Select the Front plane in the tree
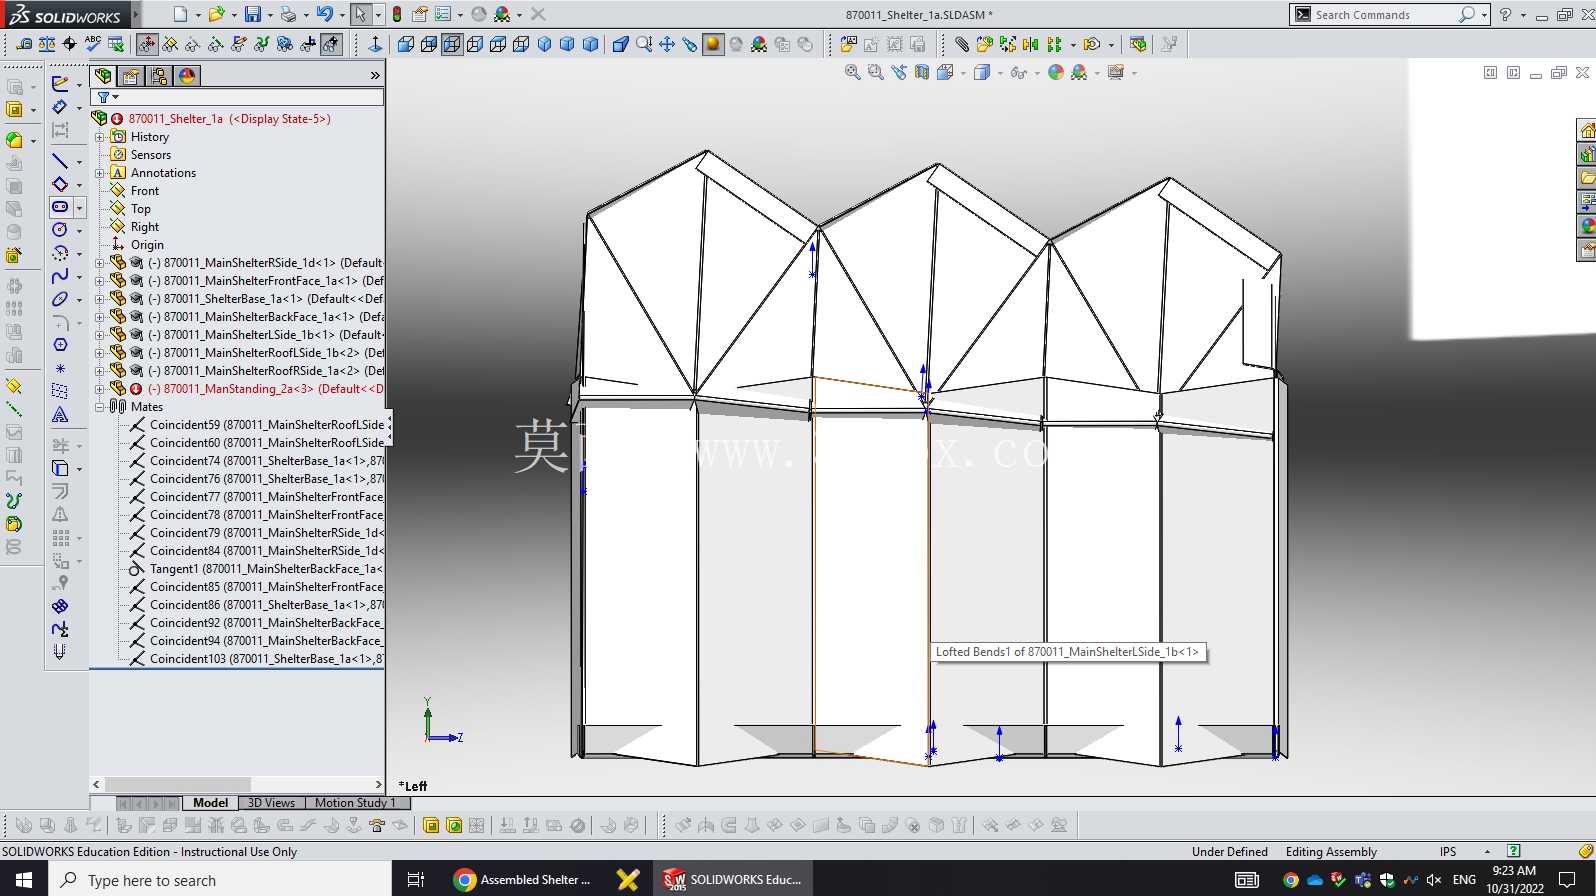 pos(145,191)
